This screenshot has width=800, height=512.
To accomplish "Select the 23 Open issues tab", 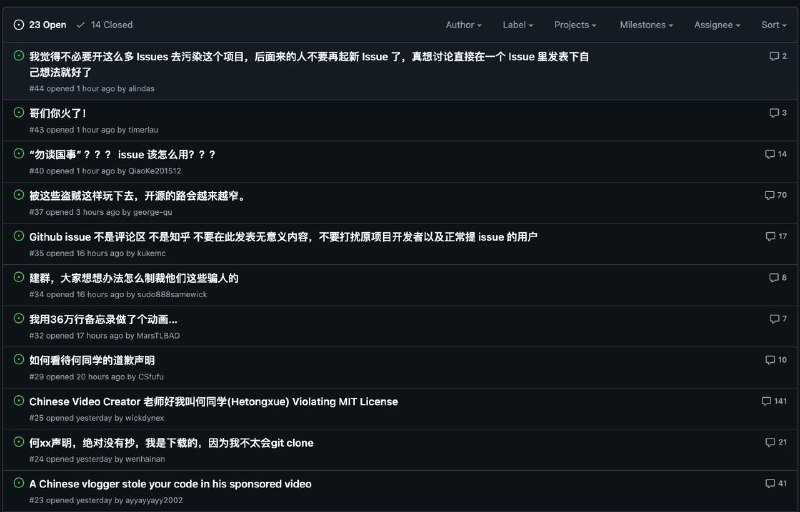I will [x=40, y=25].
